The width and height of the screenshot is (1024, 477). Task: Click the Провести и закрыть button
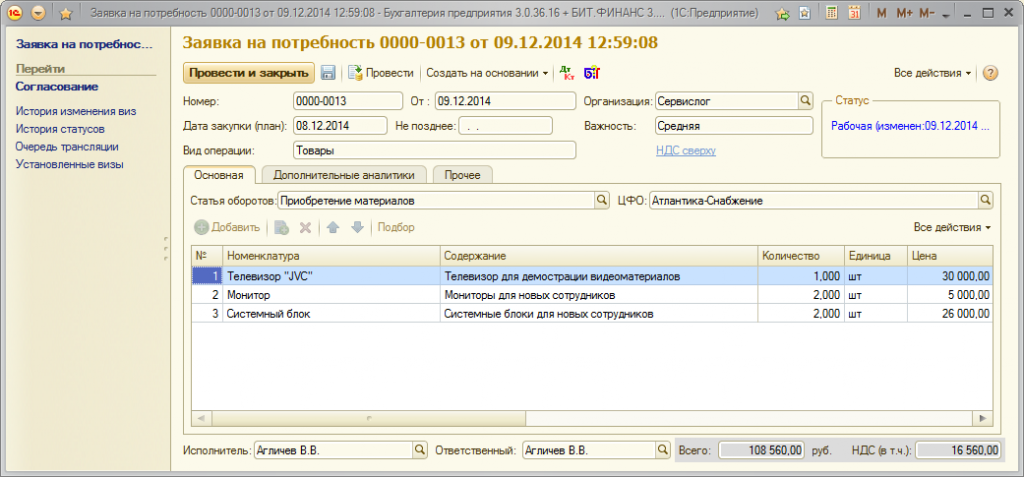click(x=248, y=73)
